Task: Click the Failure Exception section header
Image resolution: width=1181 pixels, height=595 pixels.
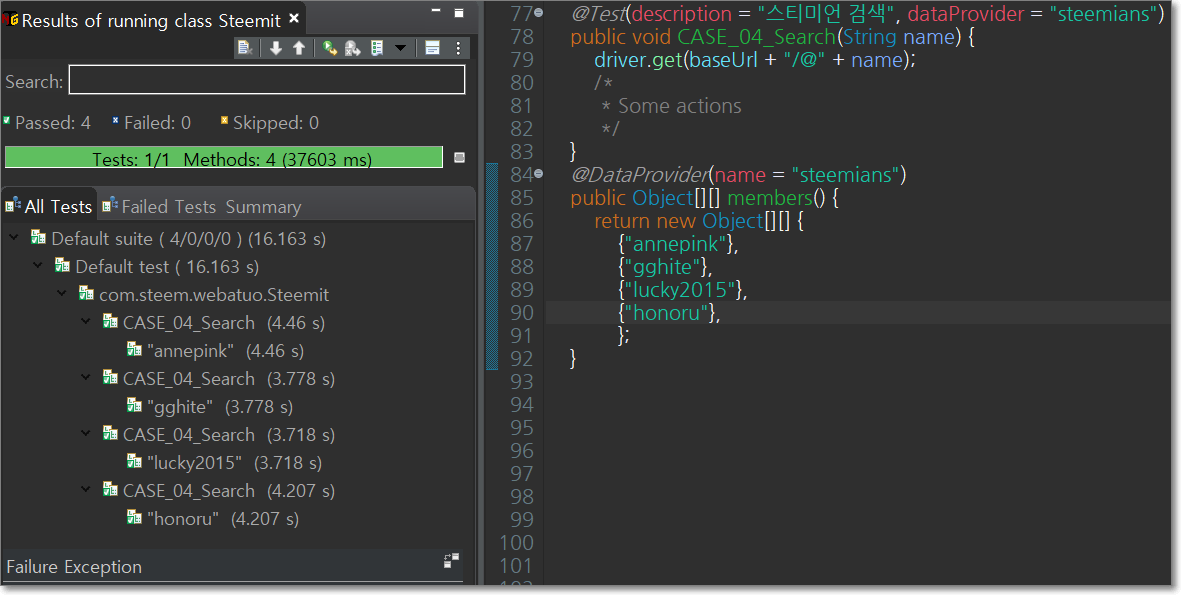Action: click(74, 567)
